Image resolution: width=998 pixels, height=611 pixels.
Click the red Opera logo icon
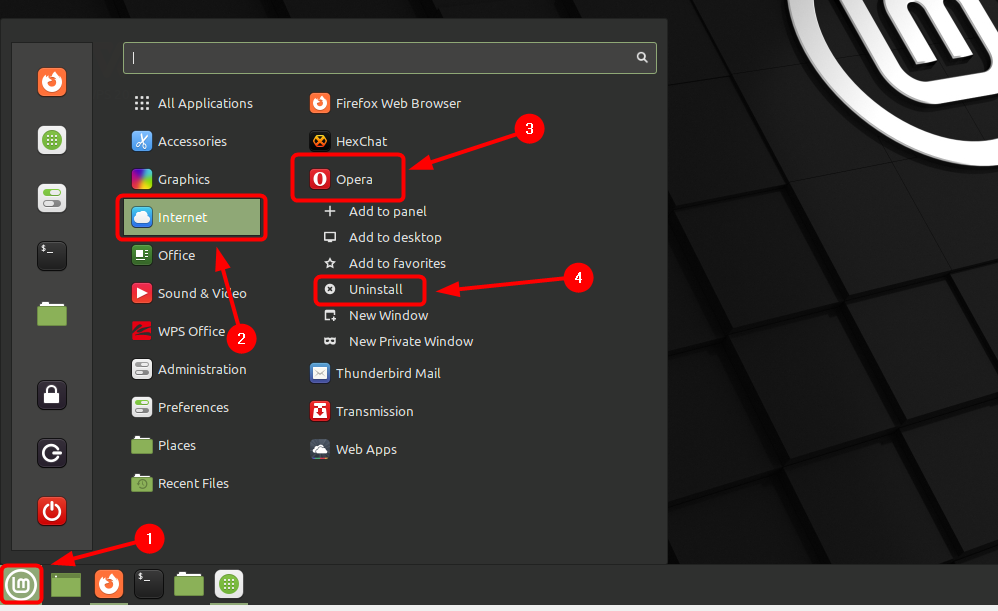[320, 179]
